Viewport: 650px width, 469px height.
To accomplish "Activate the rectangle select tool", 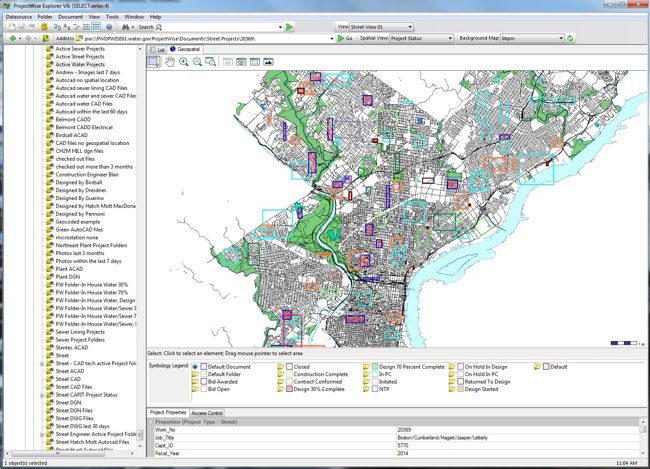I will point(154,62).
